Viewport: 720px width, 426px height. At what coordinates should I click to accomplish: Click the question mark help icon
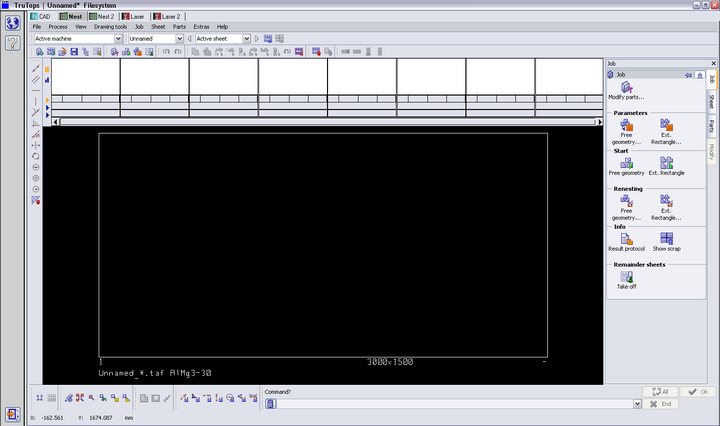click(12, 43)
